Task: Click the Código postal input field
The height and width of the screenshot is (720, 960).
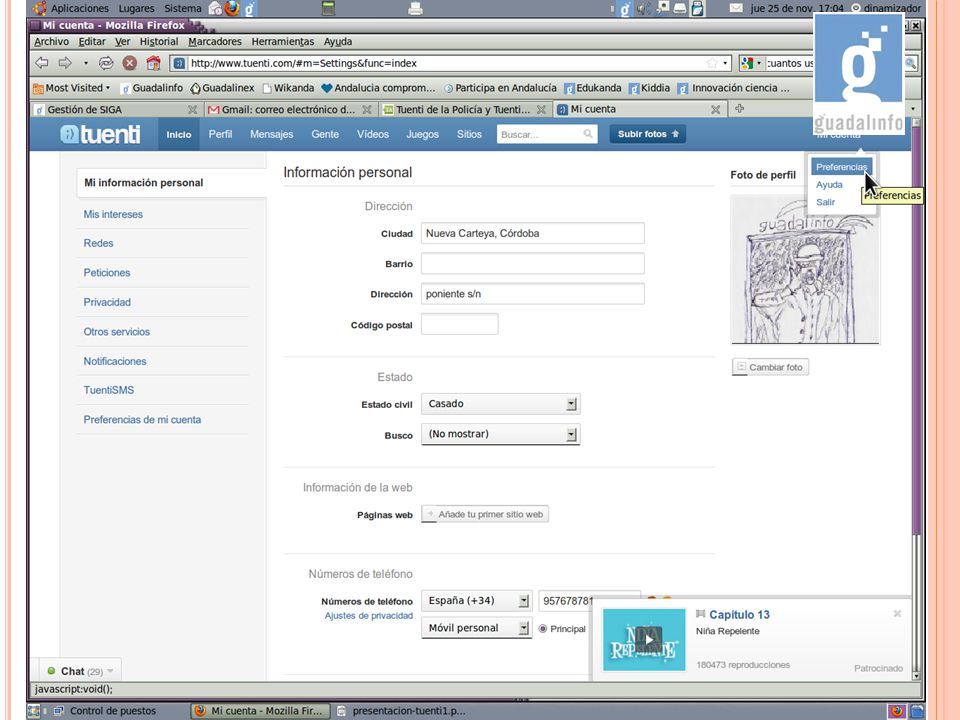Action: coord(460,324)
